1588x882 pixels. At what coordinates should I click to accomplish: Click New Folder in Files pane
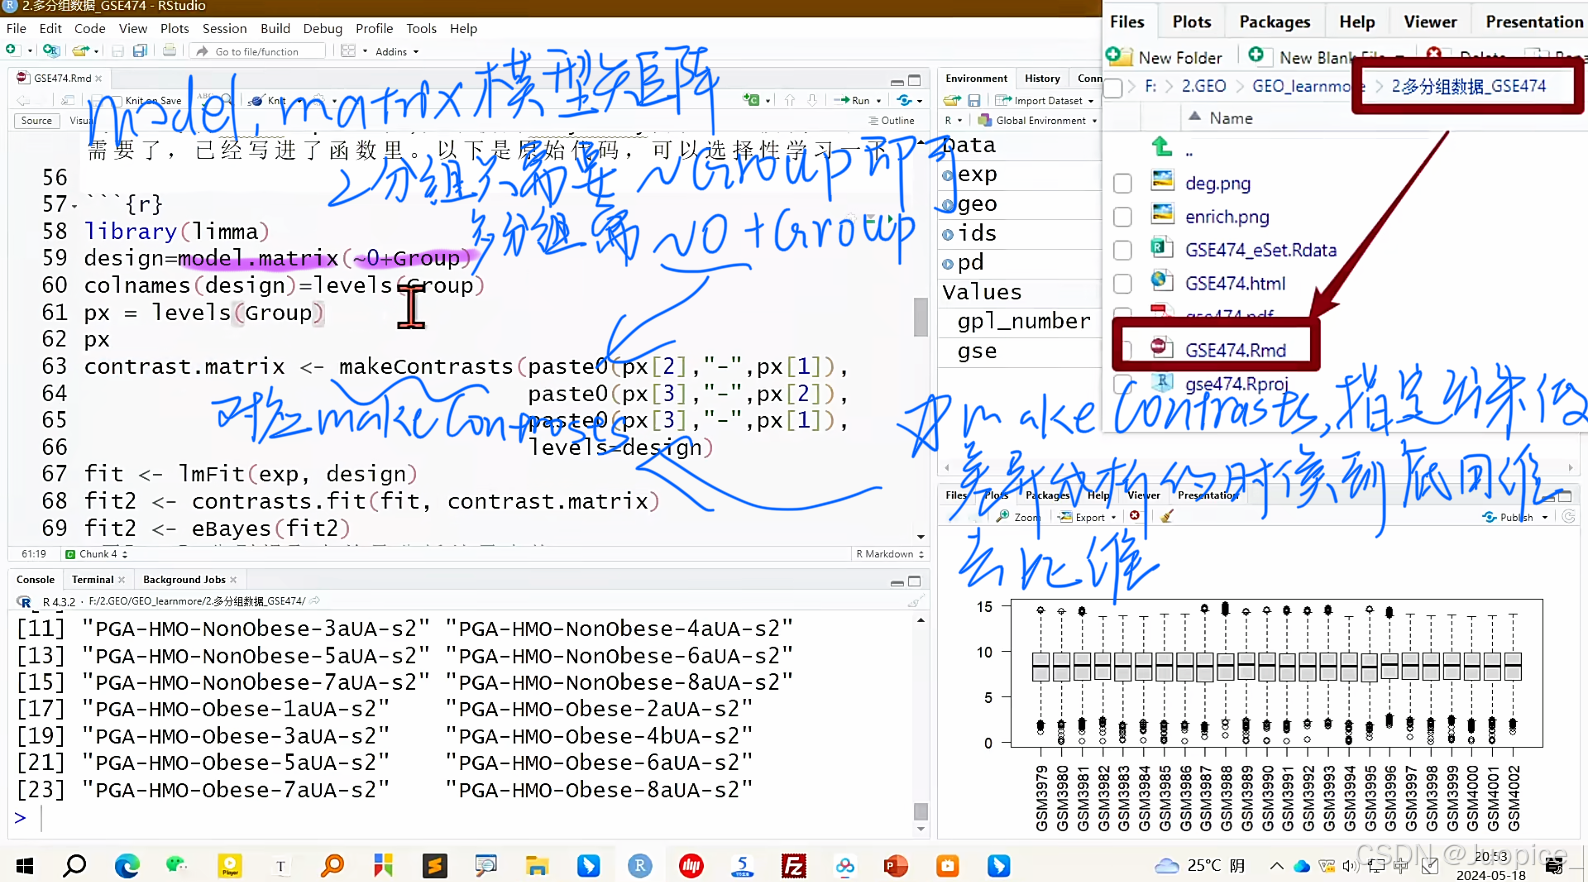coord(1165,57)
